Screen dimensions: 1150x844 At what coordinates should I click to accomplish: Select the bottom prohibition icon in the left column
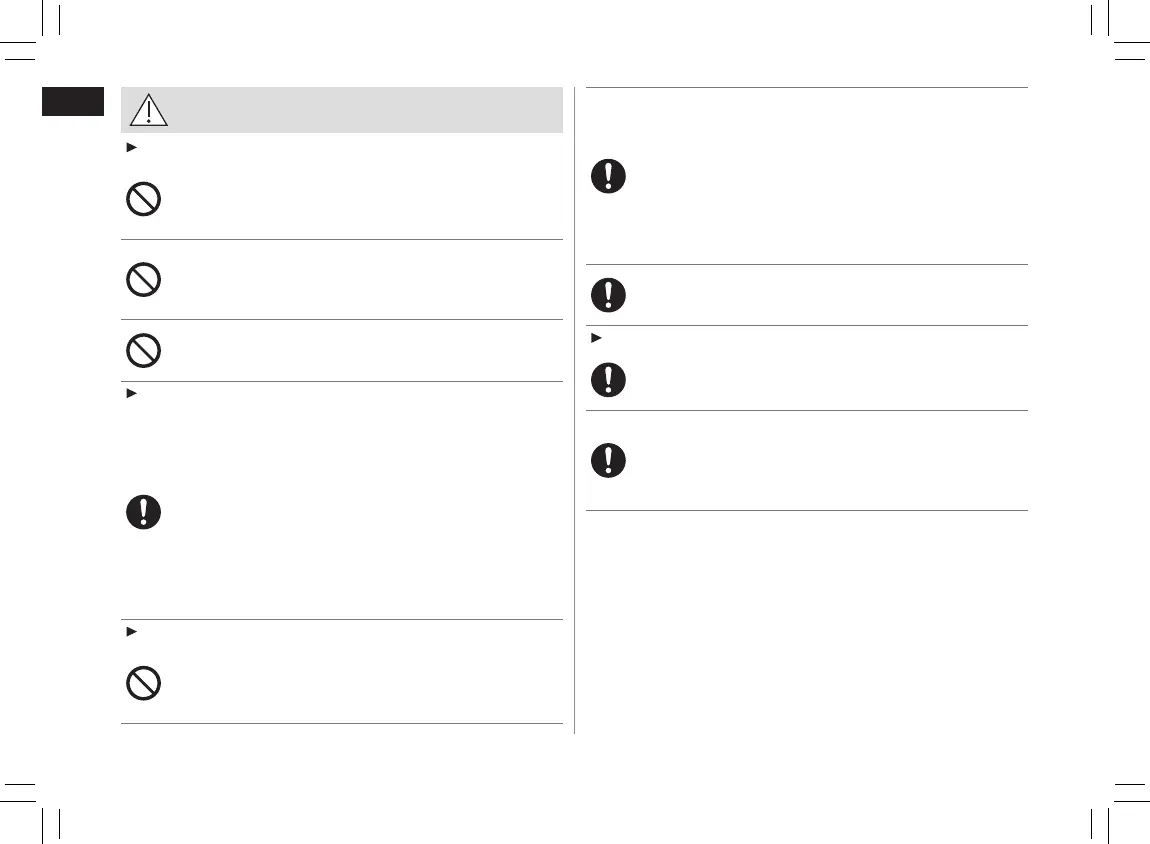point(143,683)
